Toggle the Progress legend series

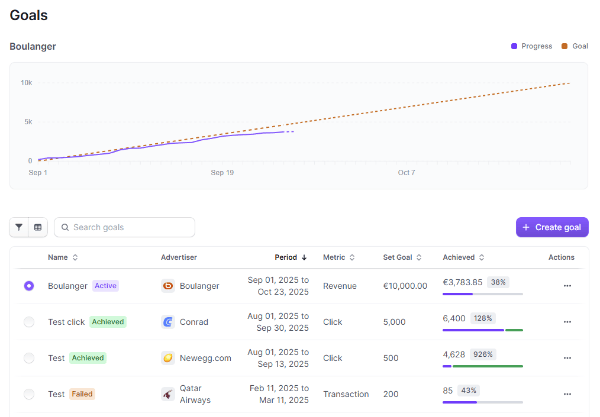click(x=530, y=46)
